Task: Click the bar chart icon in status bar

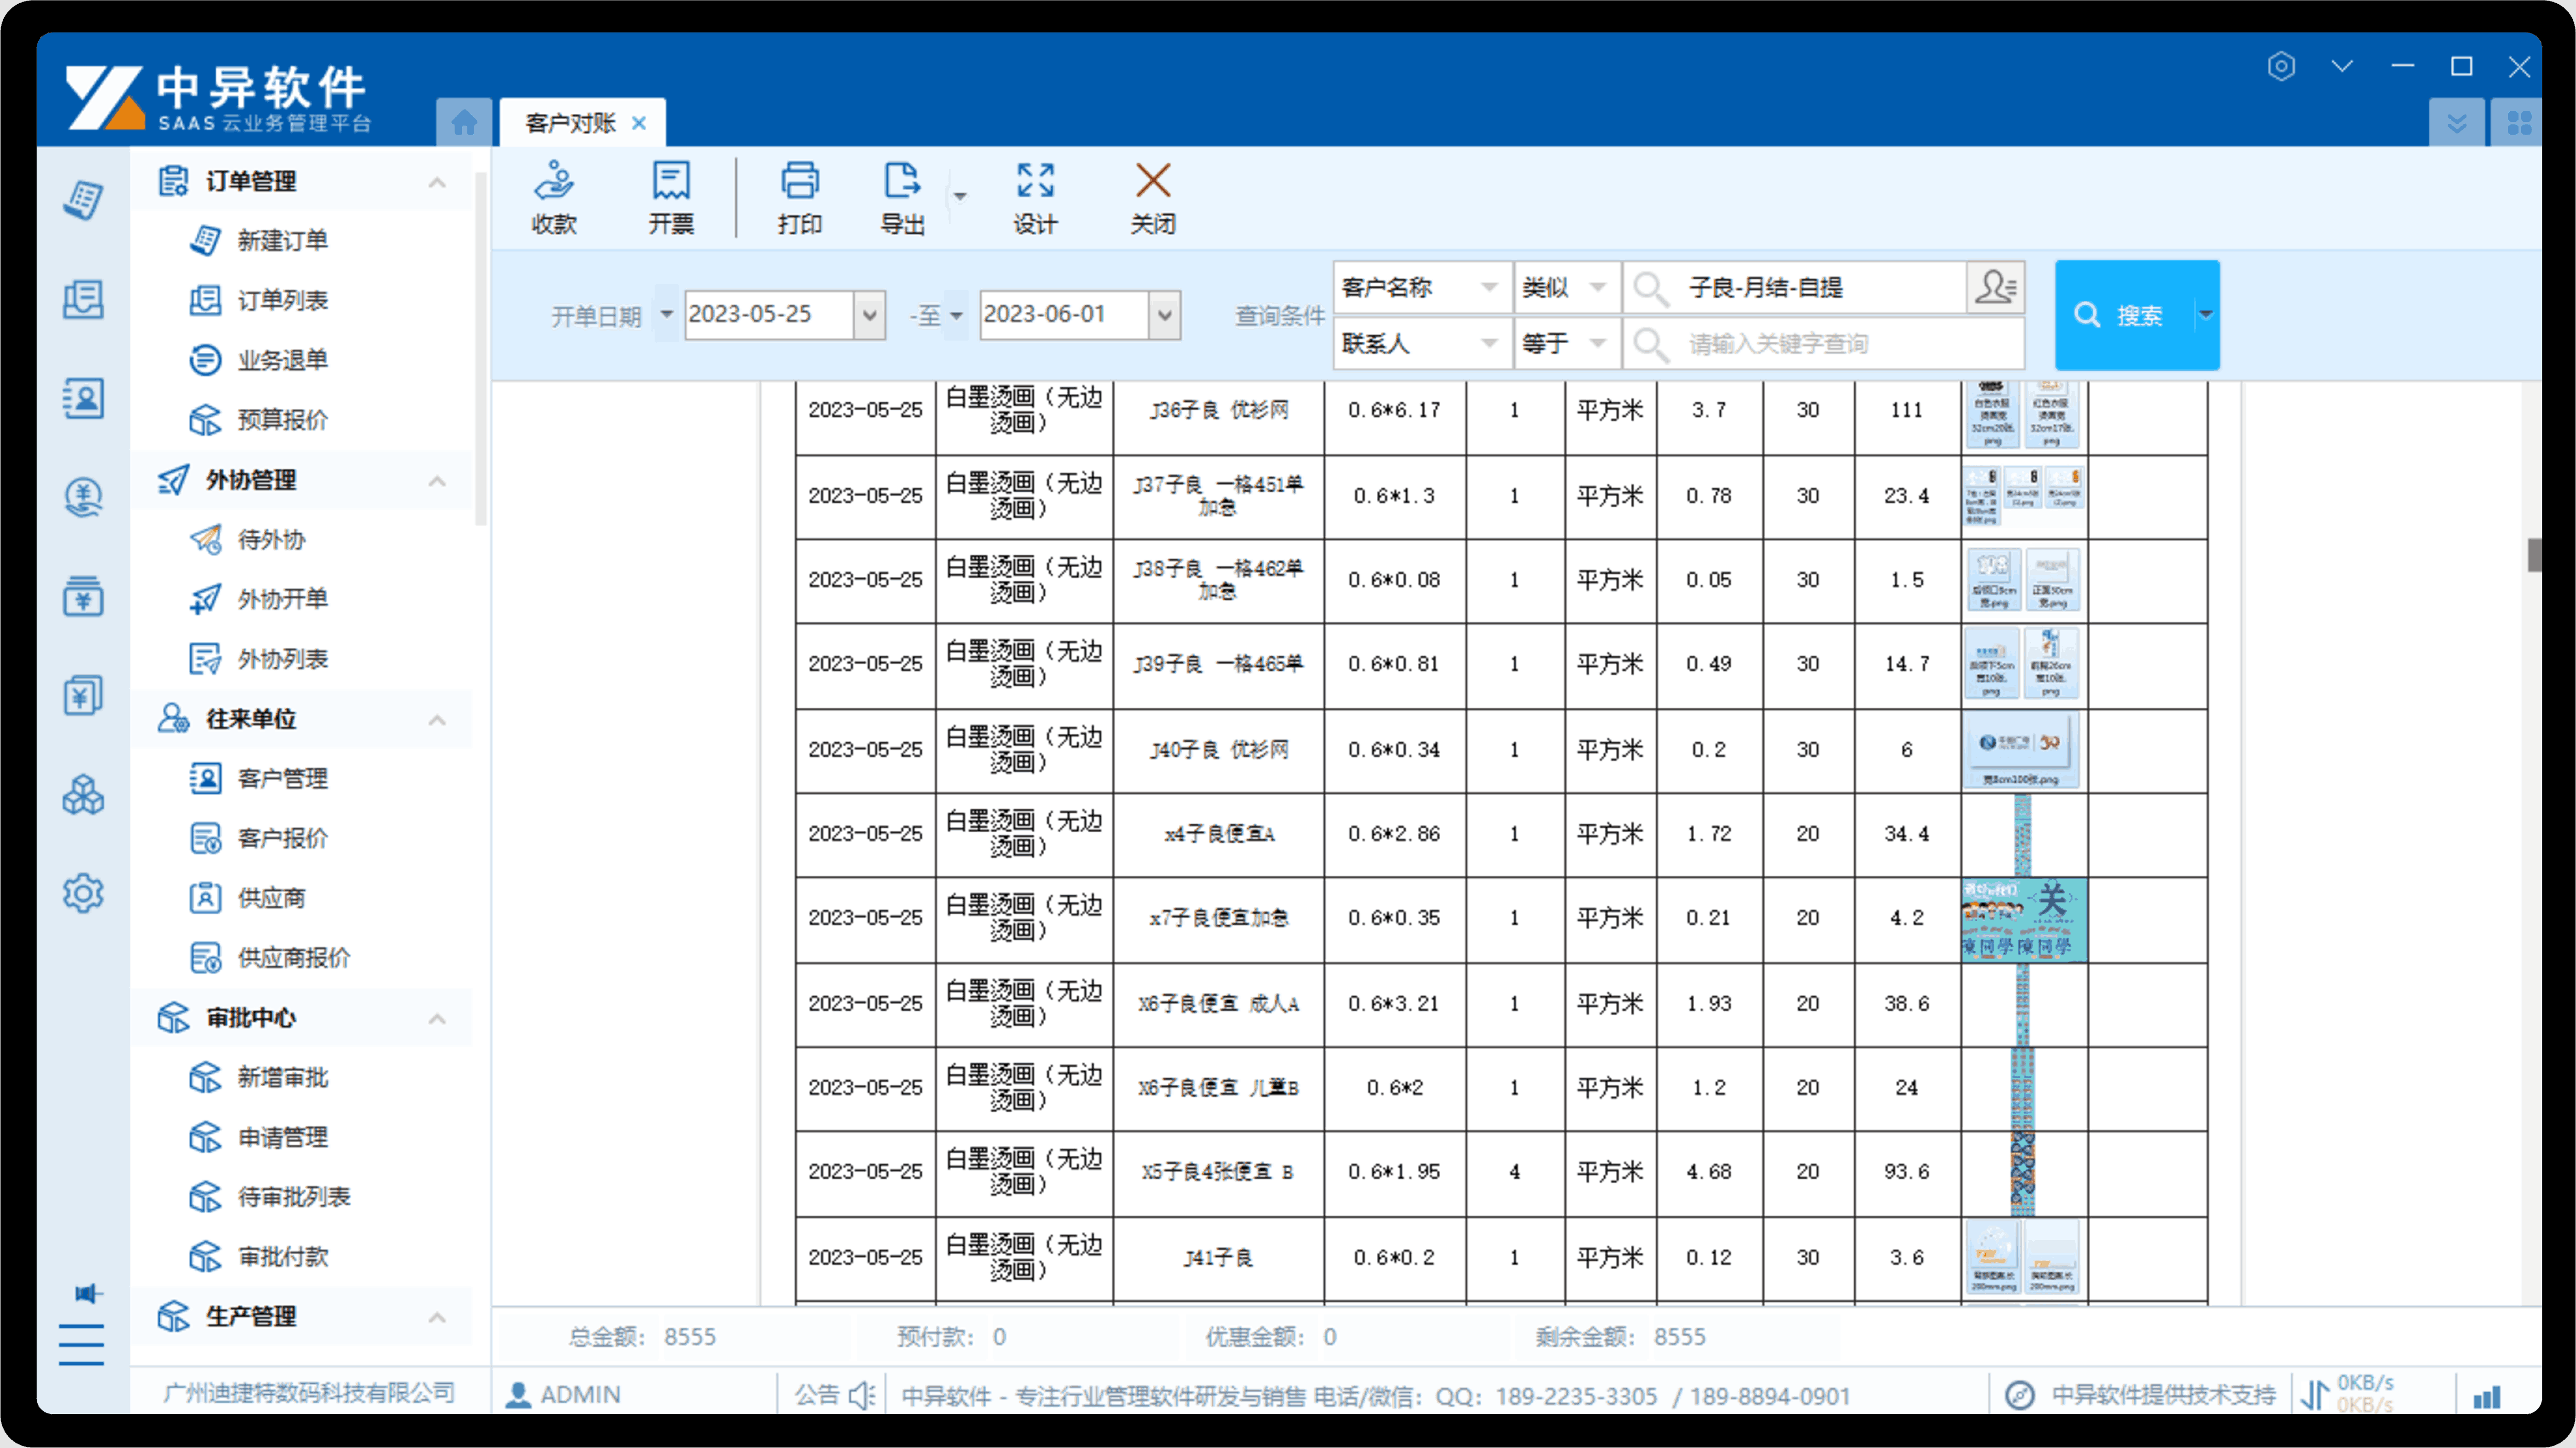Action: [x=2487, y=1397]
